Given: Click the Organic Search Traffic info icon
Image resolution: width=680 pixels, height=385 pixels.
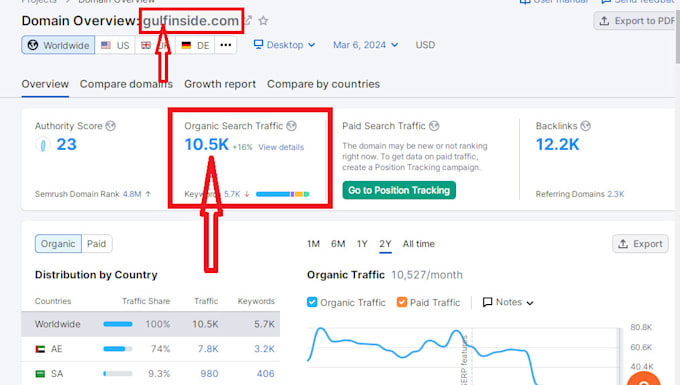Looking at the screenshot, I should point(291,126).
